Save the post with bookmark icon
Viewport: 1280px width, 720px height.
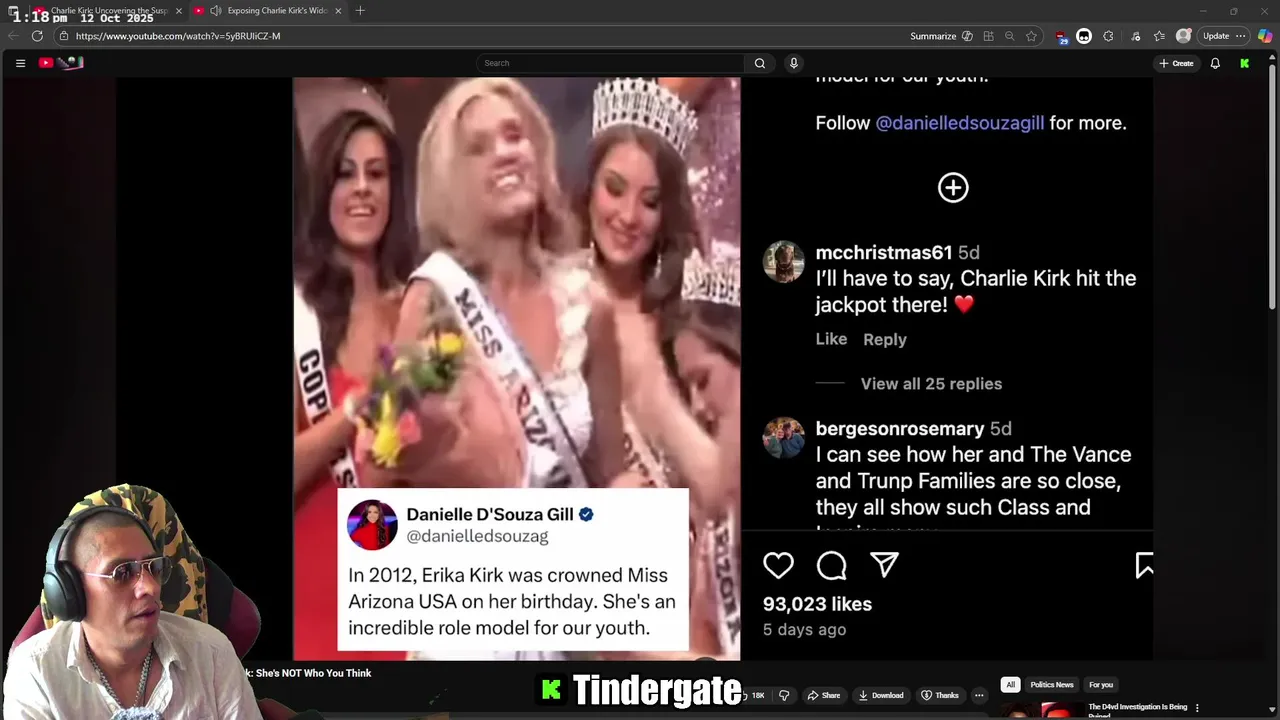tap(1145, 566)
